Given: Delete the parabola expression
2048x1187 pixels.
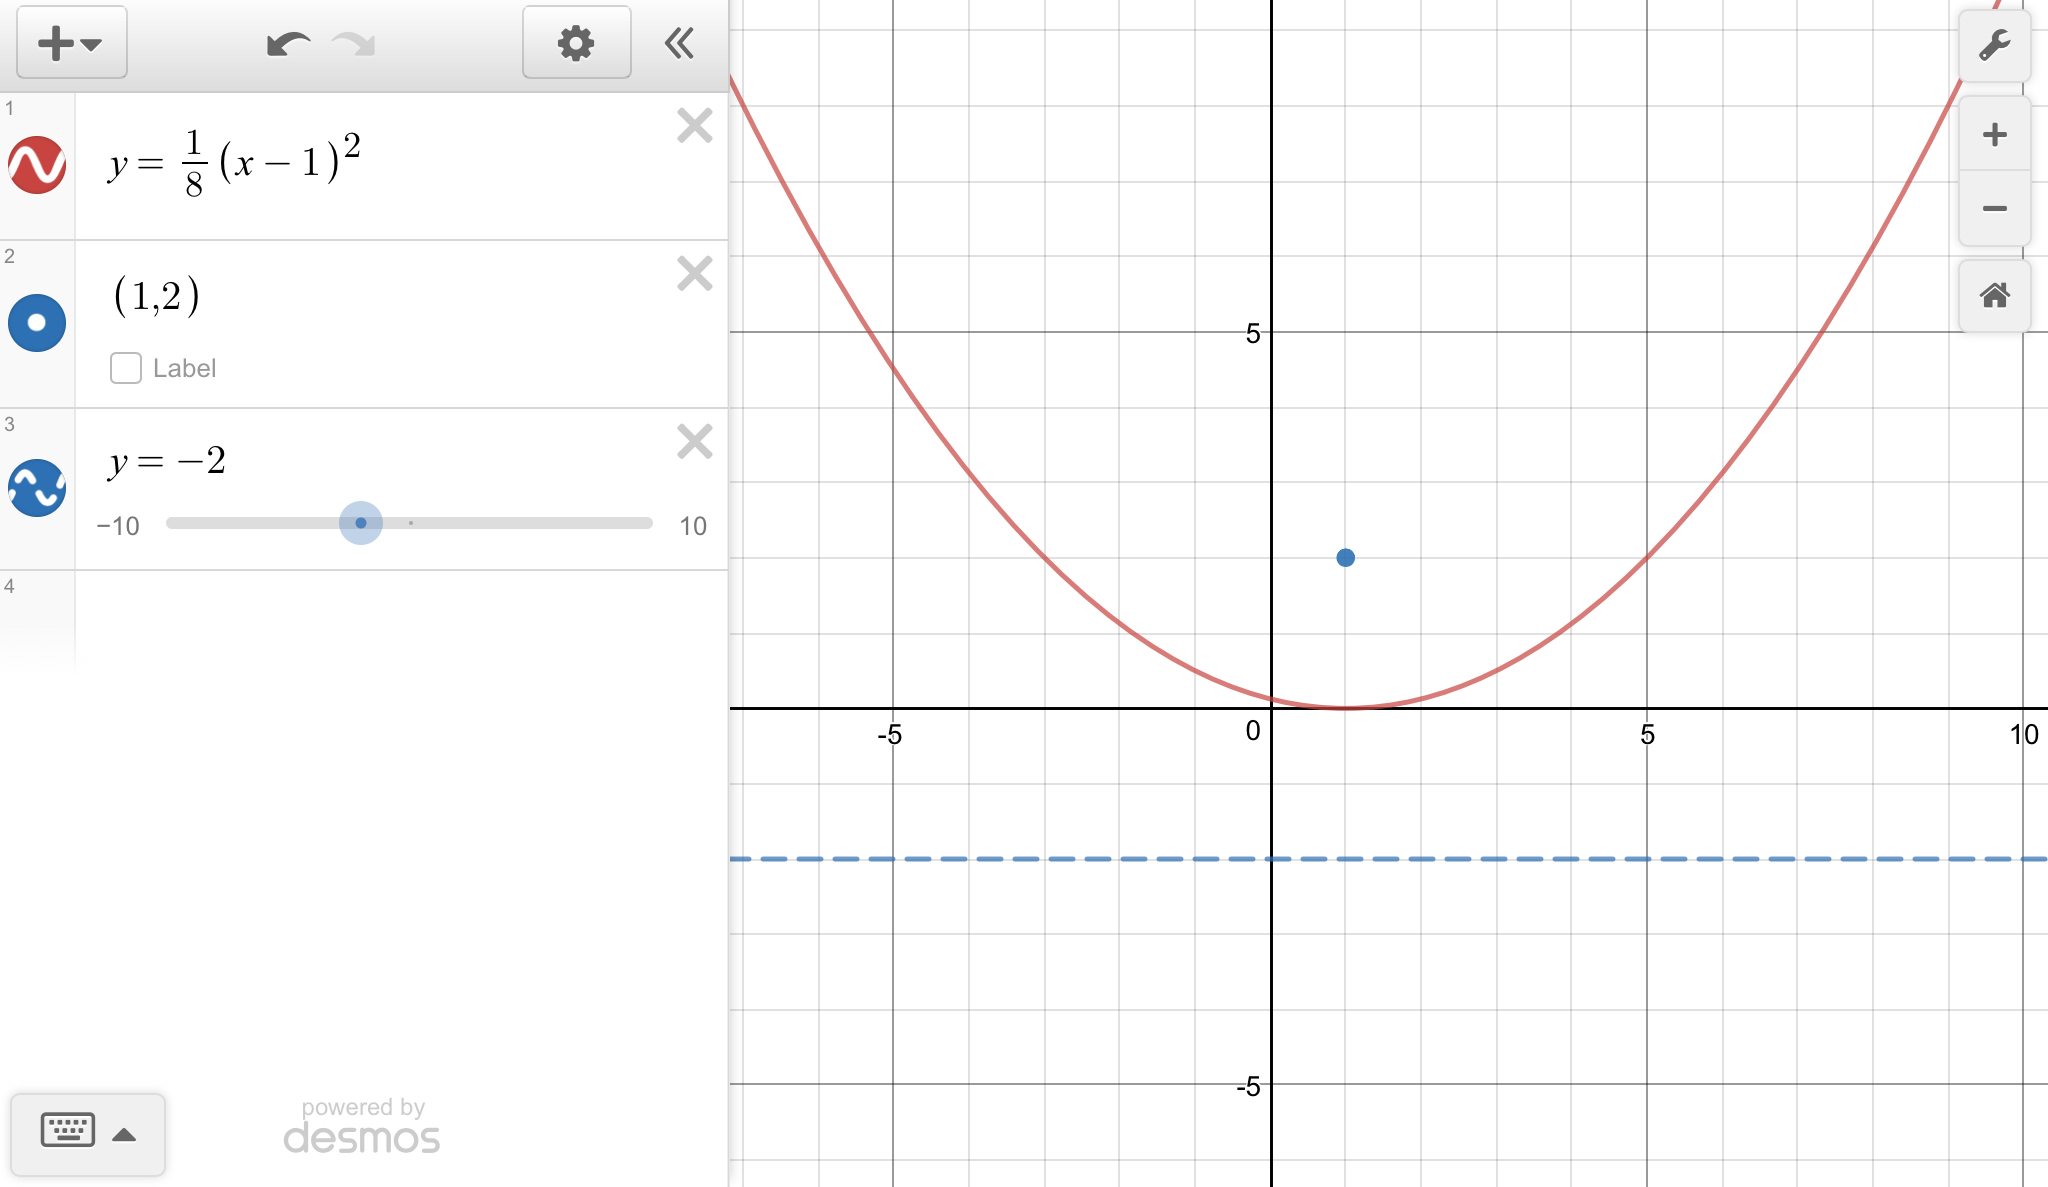Looking at the screenshot, I should [694, 127].
